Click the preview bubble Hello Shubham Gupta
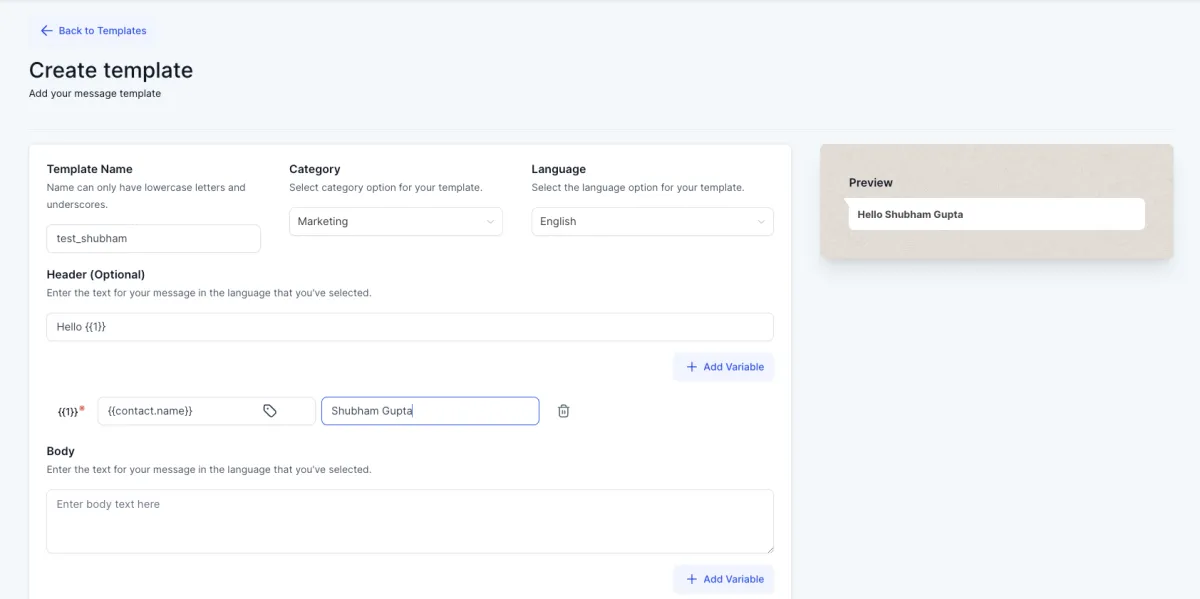This screenshot has height=599, width=1200. [x=996, y=214]
